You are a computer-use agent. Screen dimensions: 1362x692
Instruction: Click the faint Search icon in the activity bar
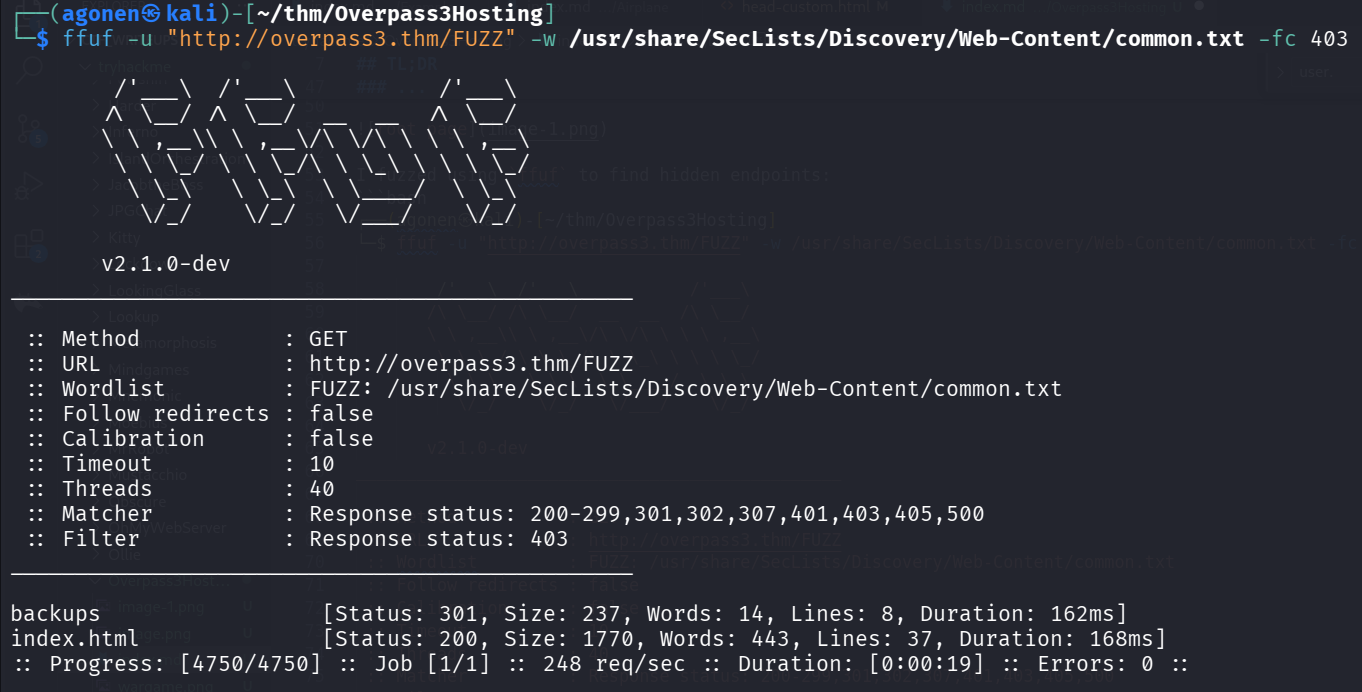pos(30,68)
